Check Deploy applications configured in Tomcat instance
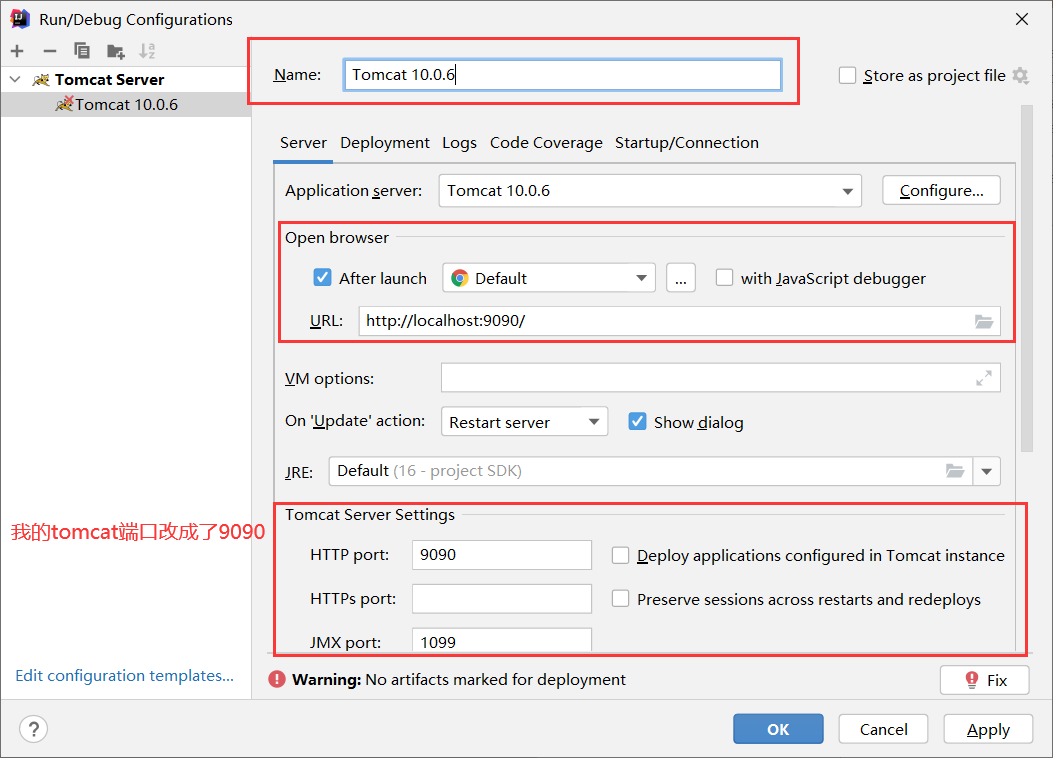The height and width of the screenshot is (758, 1053). pyautogui.click(x=621, y=555)
